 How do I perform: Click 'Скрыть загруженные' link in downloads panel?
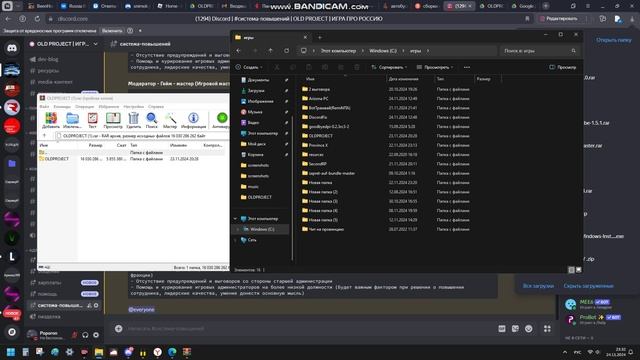tap(589, 286)
